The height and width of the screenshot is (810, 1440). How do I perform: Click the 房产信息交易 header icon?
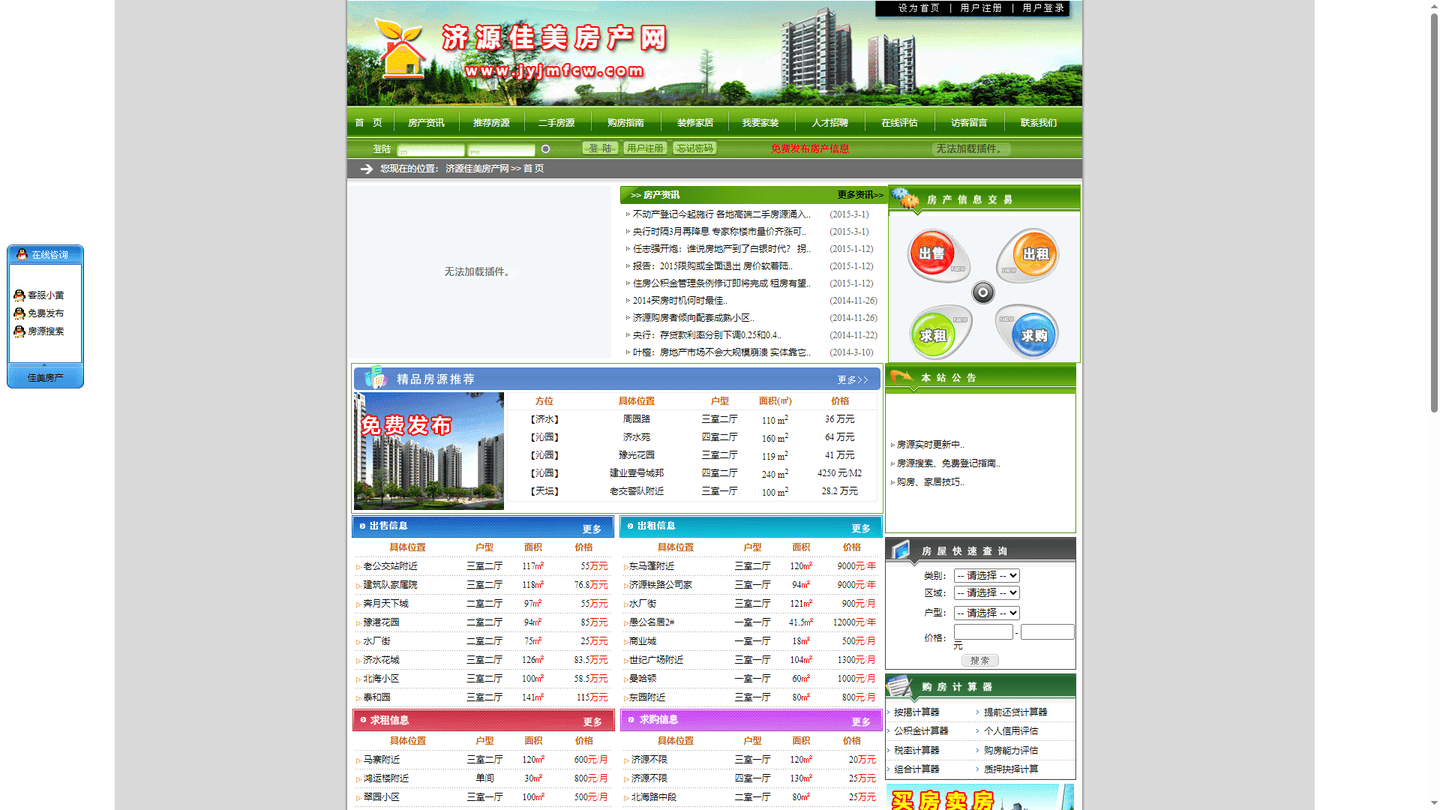click(906, 199)
